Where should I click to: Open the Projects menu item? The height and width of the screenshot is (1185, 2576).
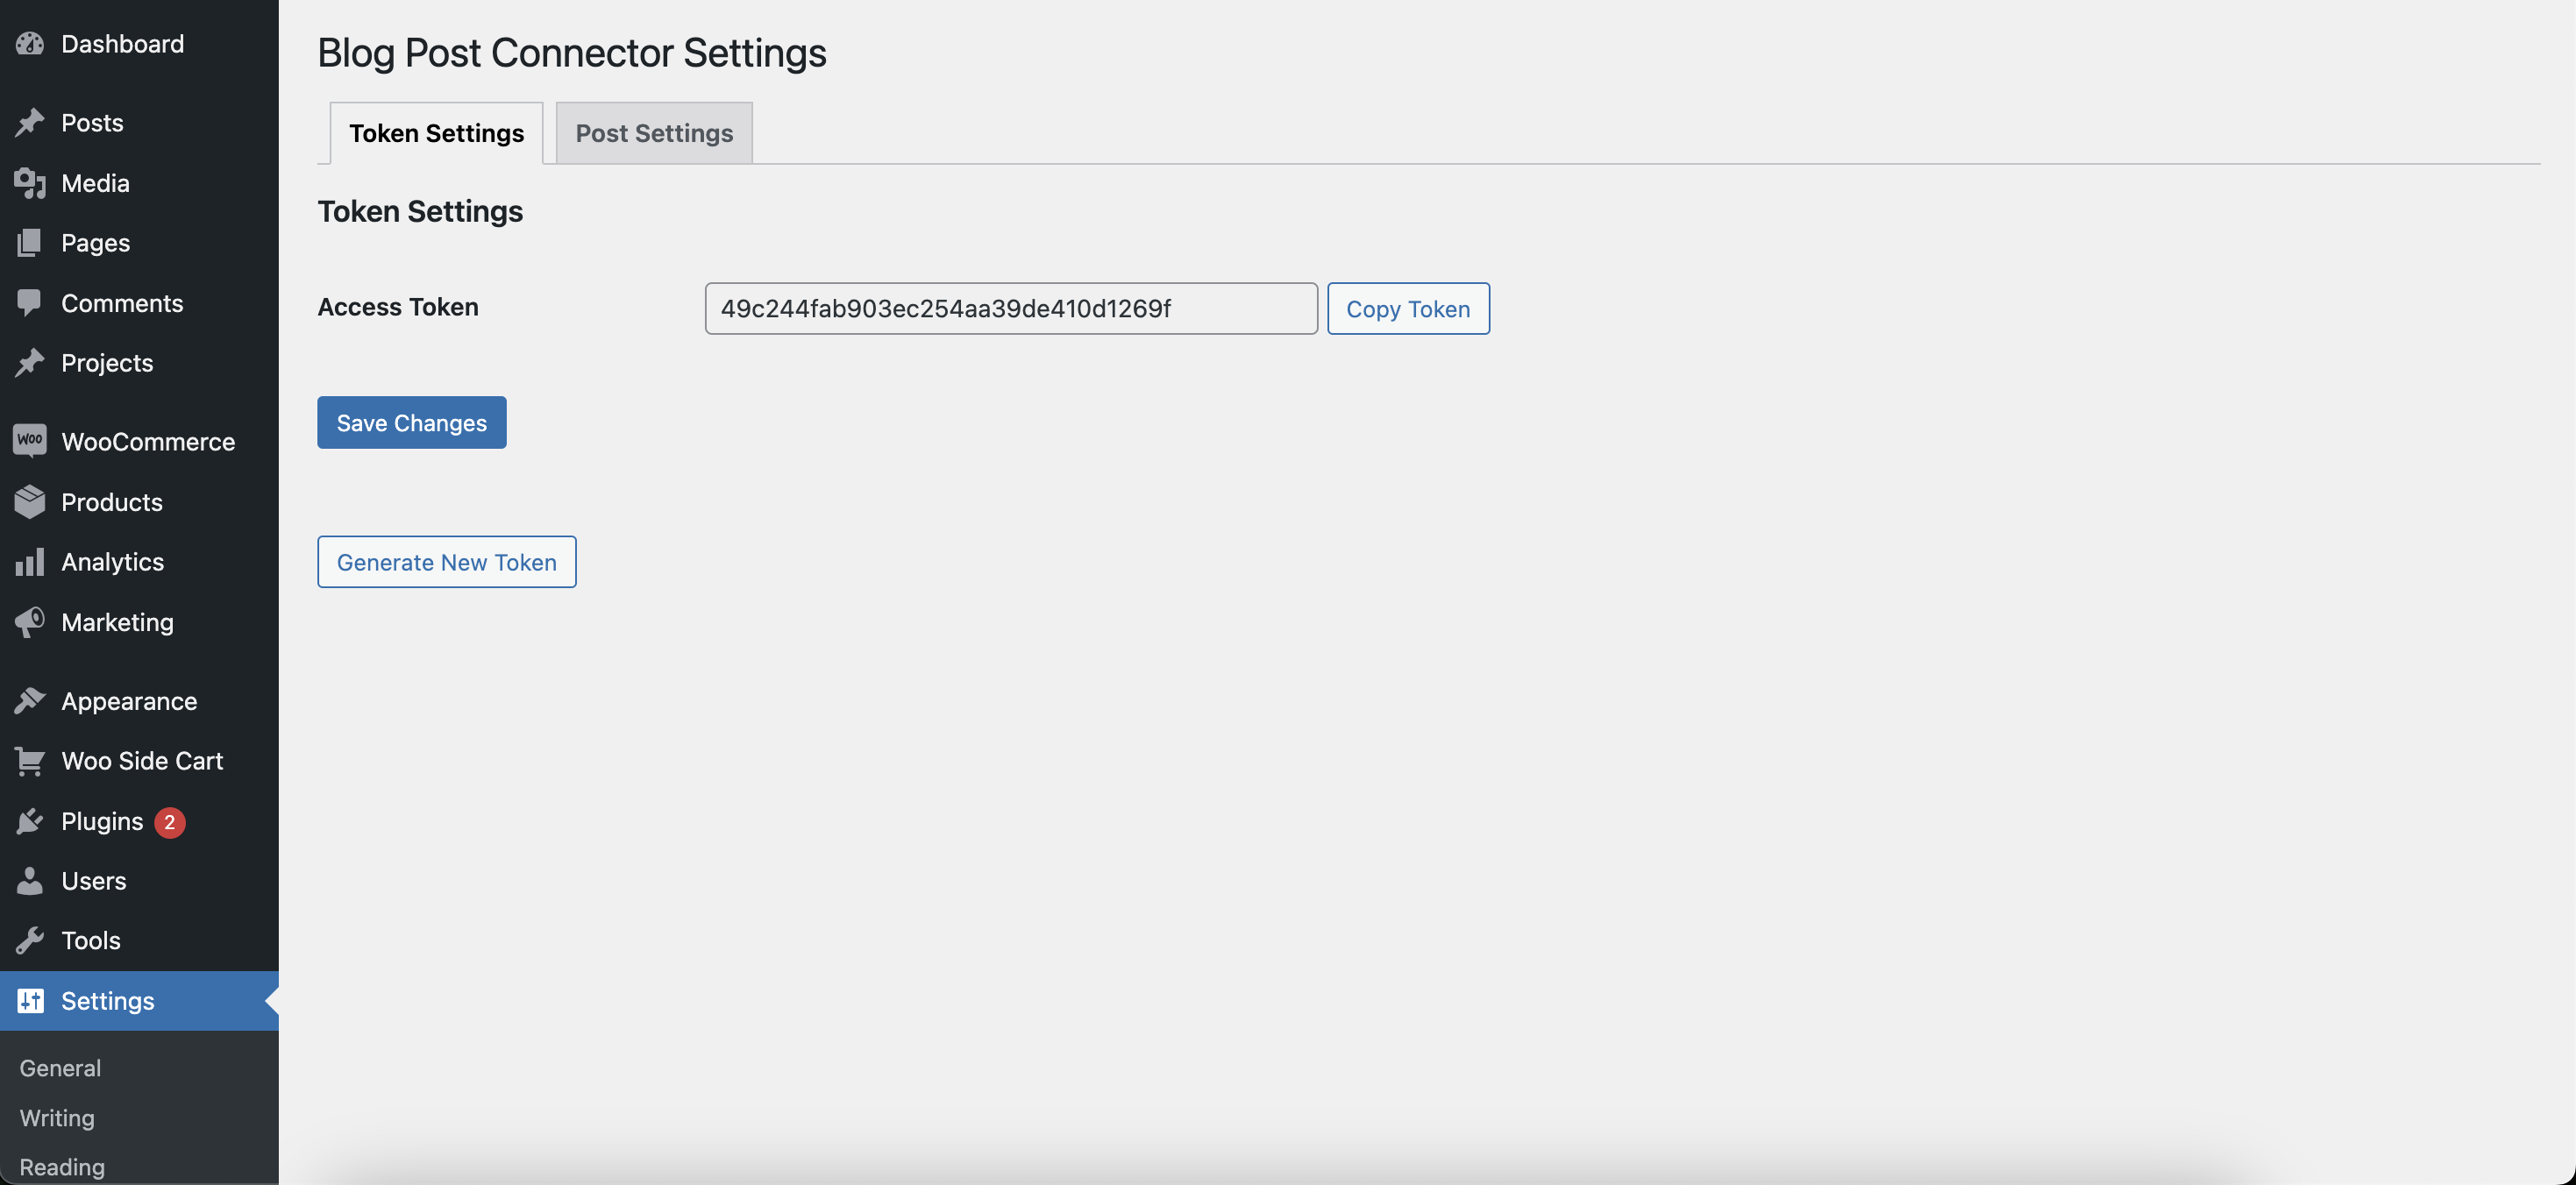point(139,362)
